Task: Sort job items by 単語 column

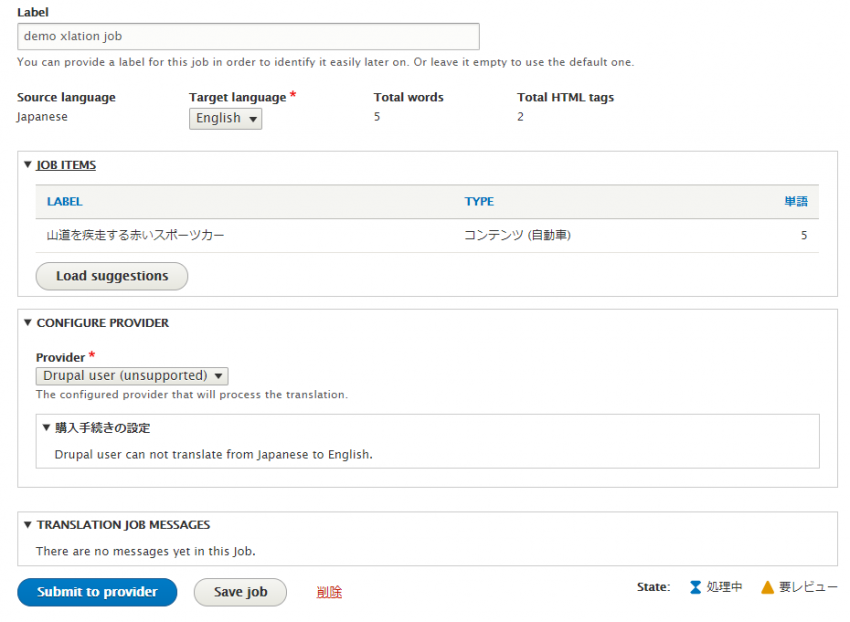Action: 795,202
